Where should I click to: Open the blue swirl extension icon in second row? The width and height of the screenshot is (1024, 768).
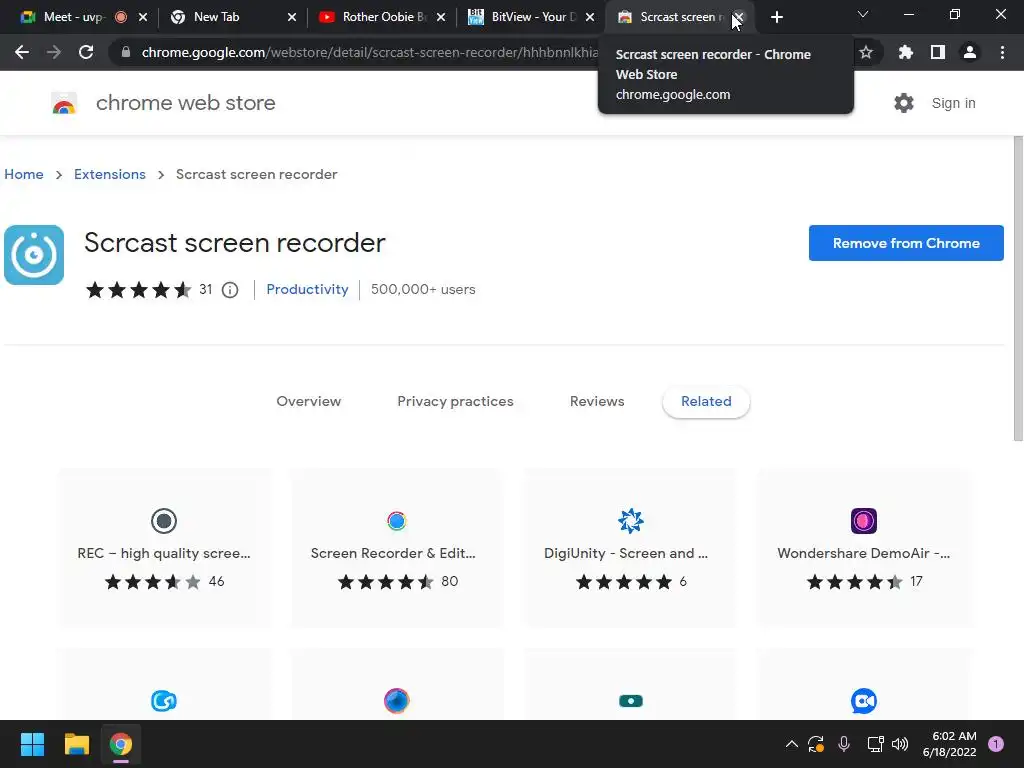pos(164,701)
